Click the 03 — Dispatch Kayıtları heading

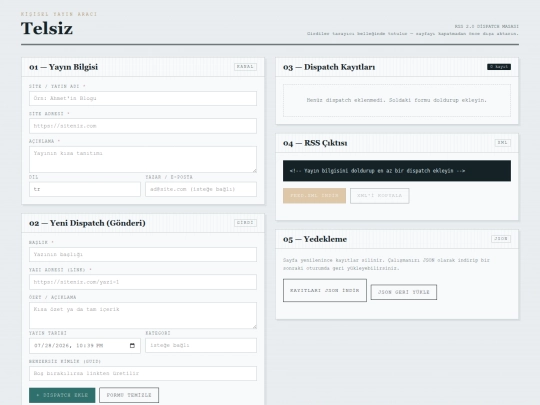tap(329, 67)
